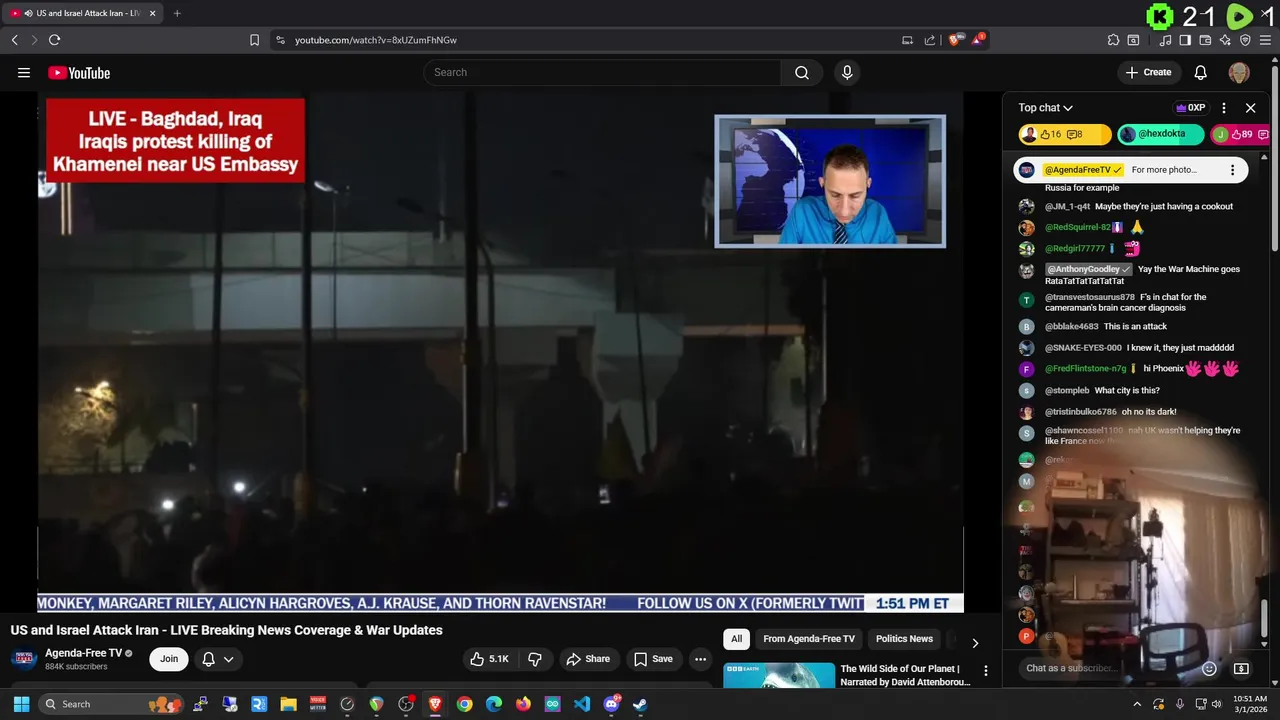Open File Explorer from the taskbar
This screenshot has height=720, width=1280.
click(x=289, y=704)
